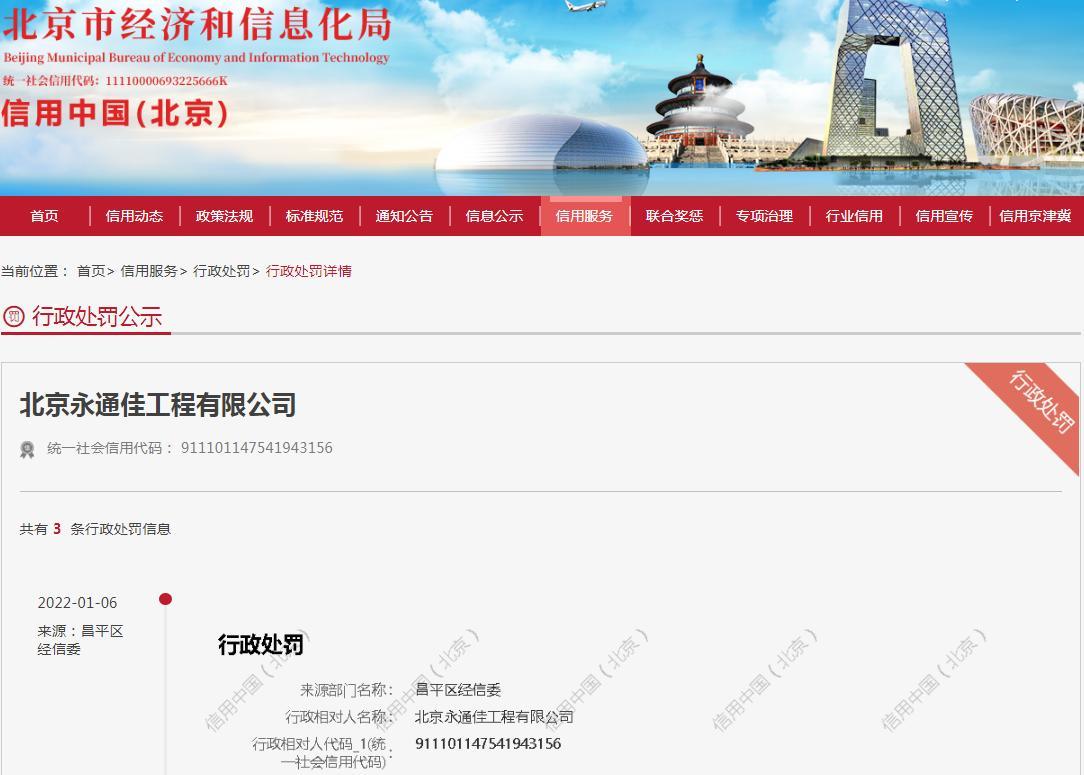Click the 首页 breadcrumb link
Screen dimensions: 1084x775
point(91,271)
